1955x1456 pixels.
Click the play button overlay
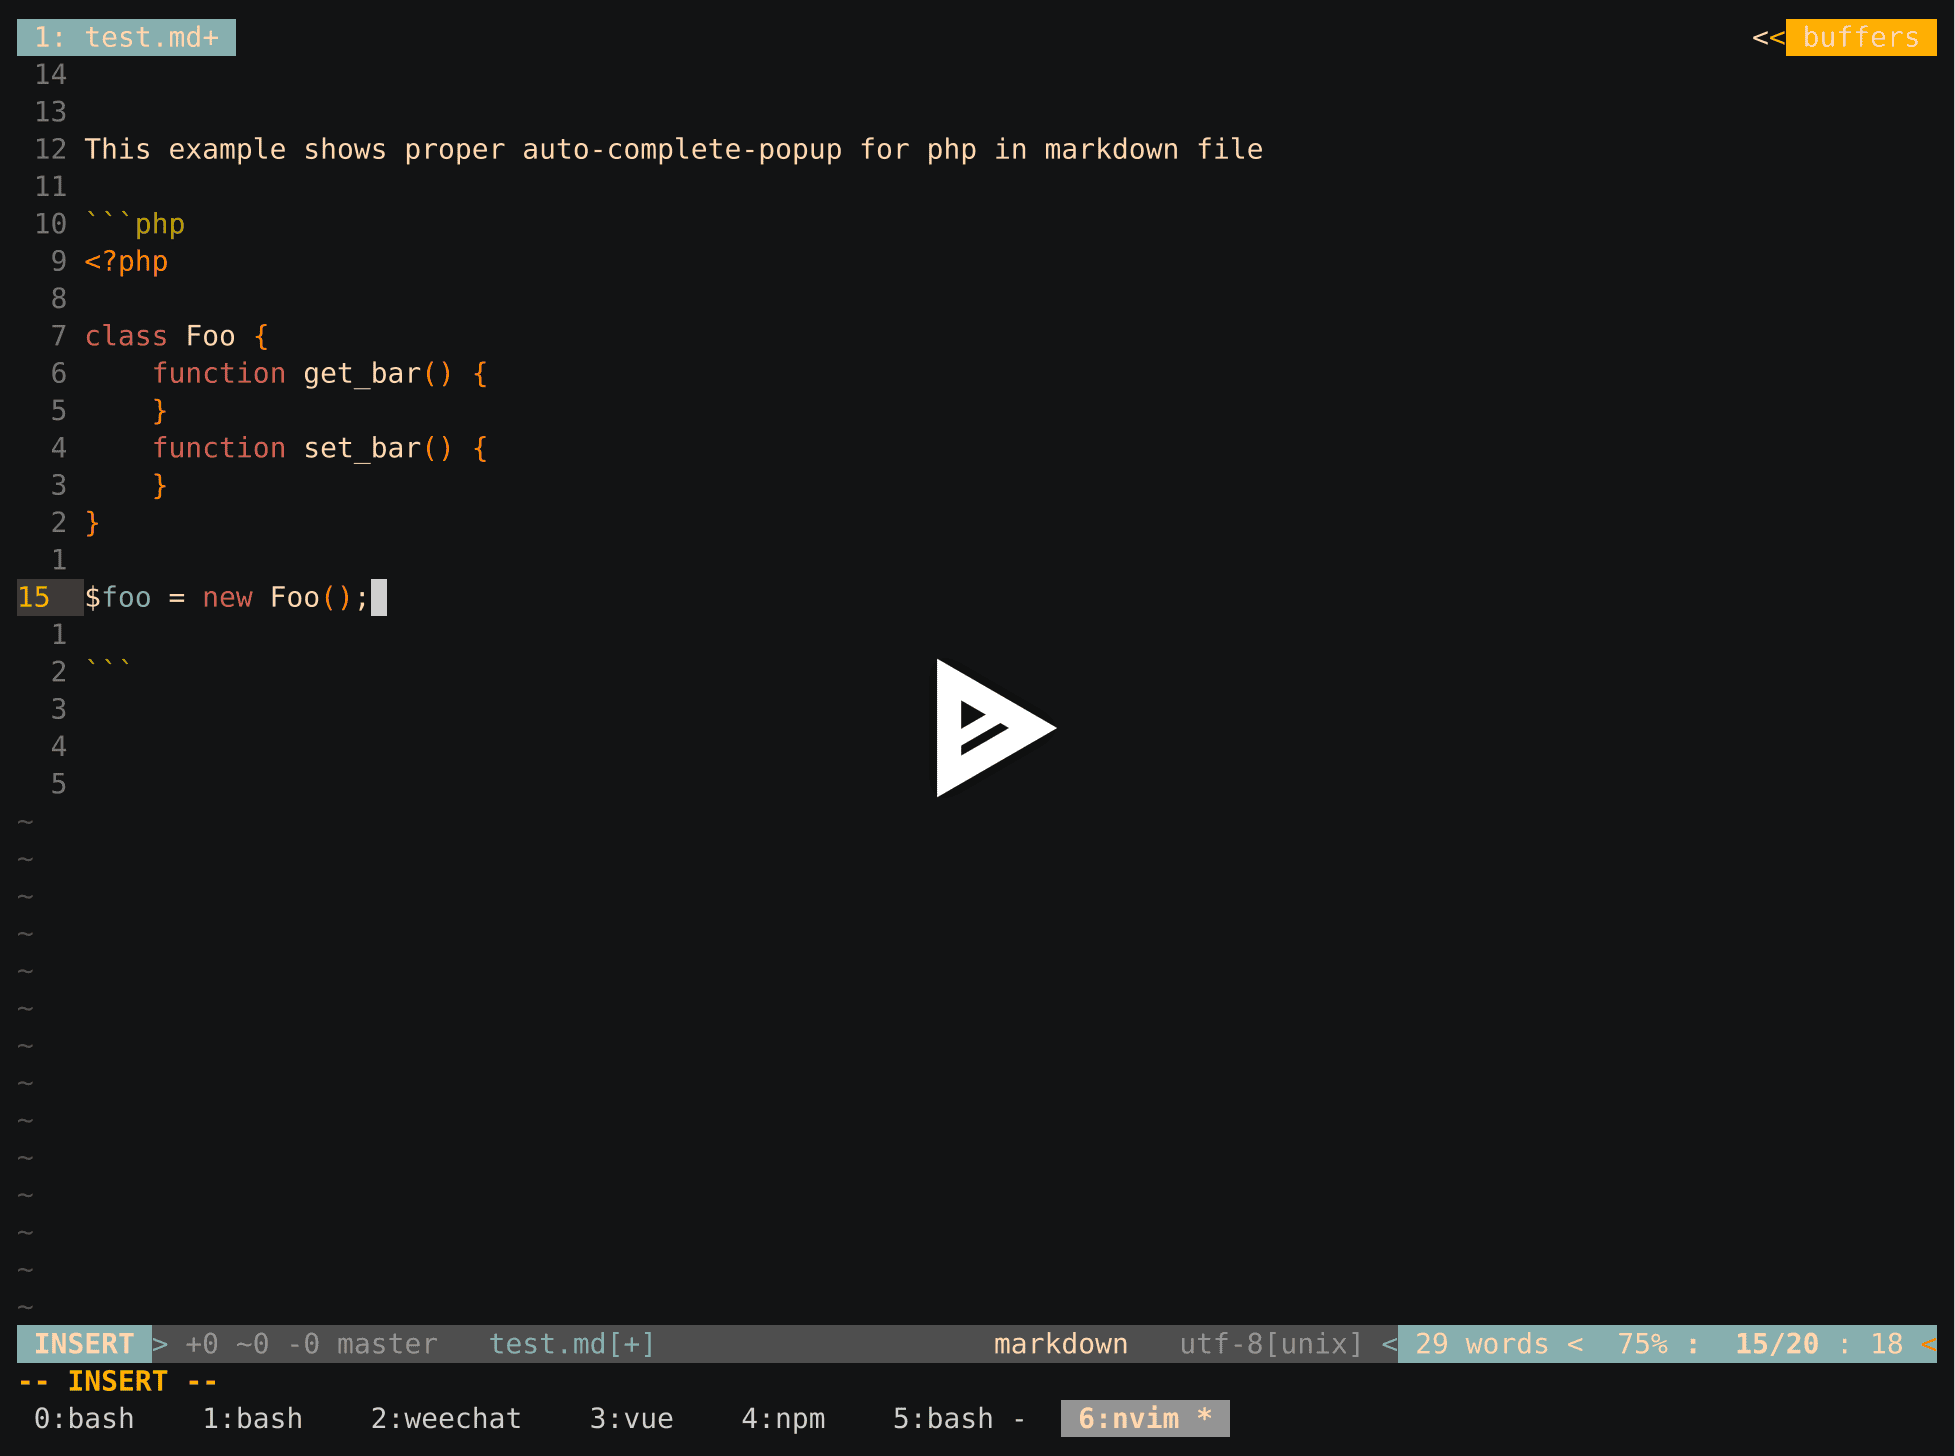coord(996,728)
